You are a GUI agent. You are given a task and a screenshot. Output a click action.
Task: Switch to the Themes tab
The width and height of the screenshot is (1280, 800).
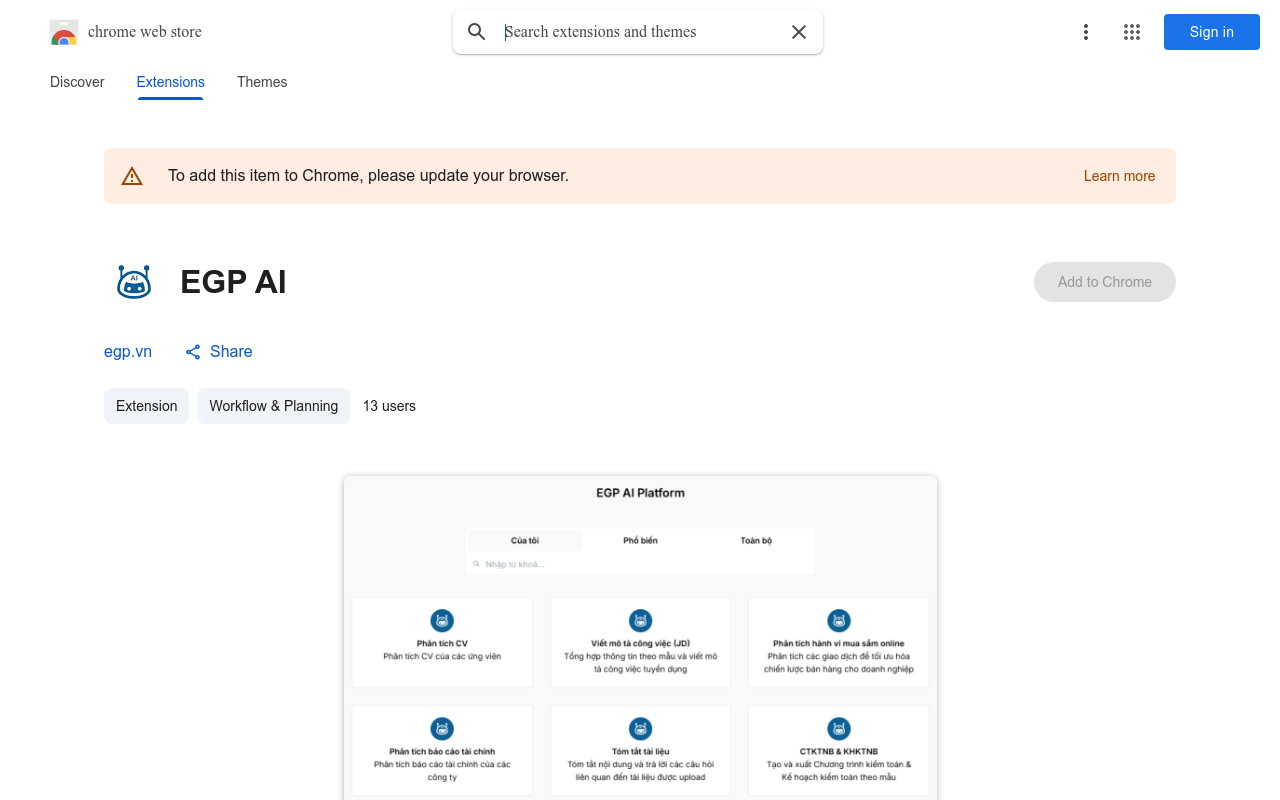pos(262,82)
